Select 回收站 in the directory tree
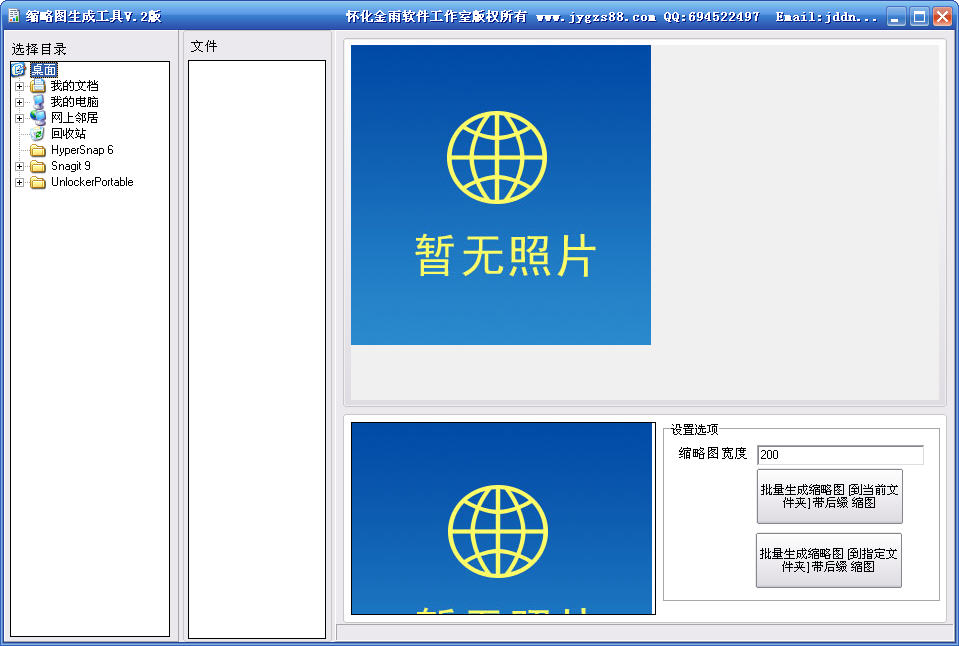The height and width of the screenshot is (646, 959). coord(68,133)
